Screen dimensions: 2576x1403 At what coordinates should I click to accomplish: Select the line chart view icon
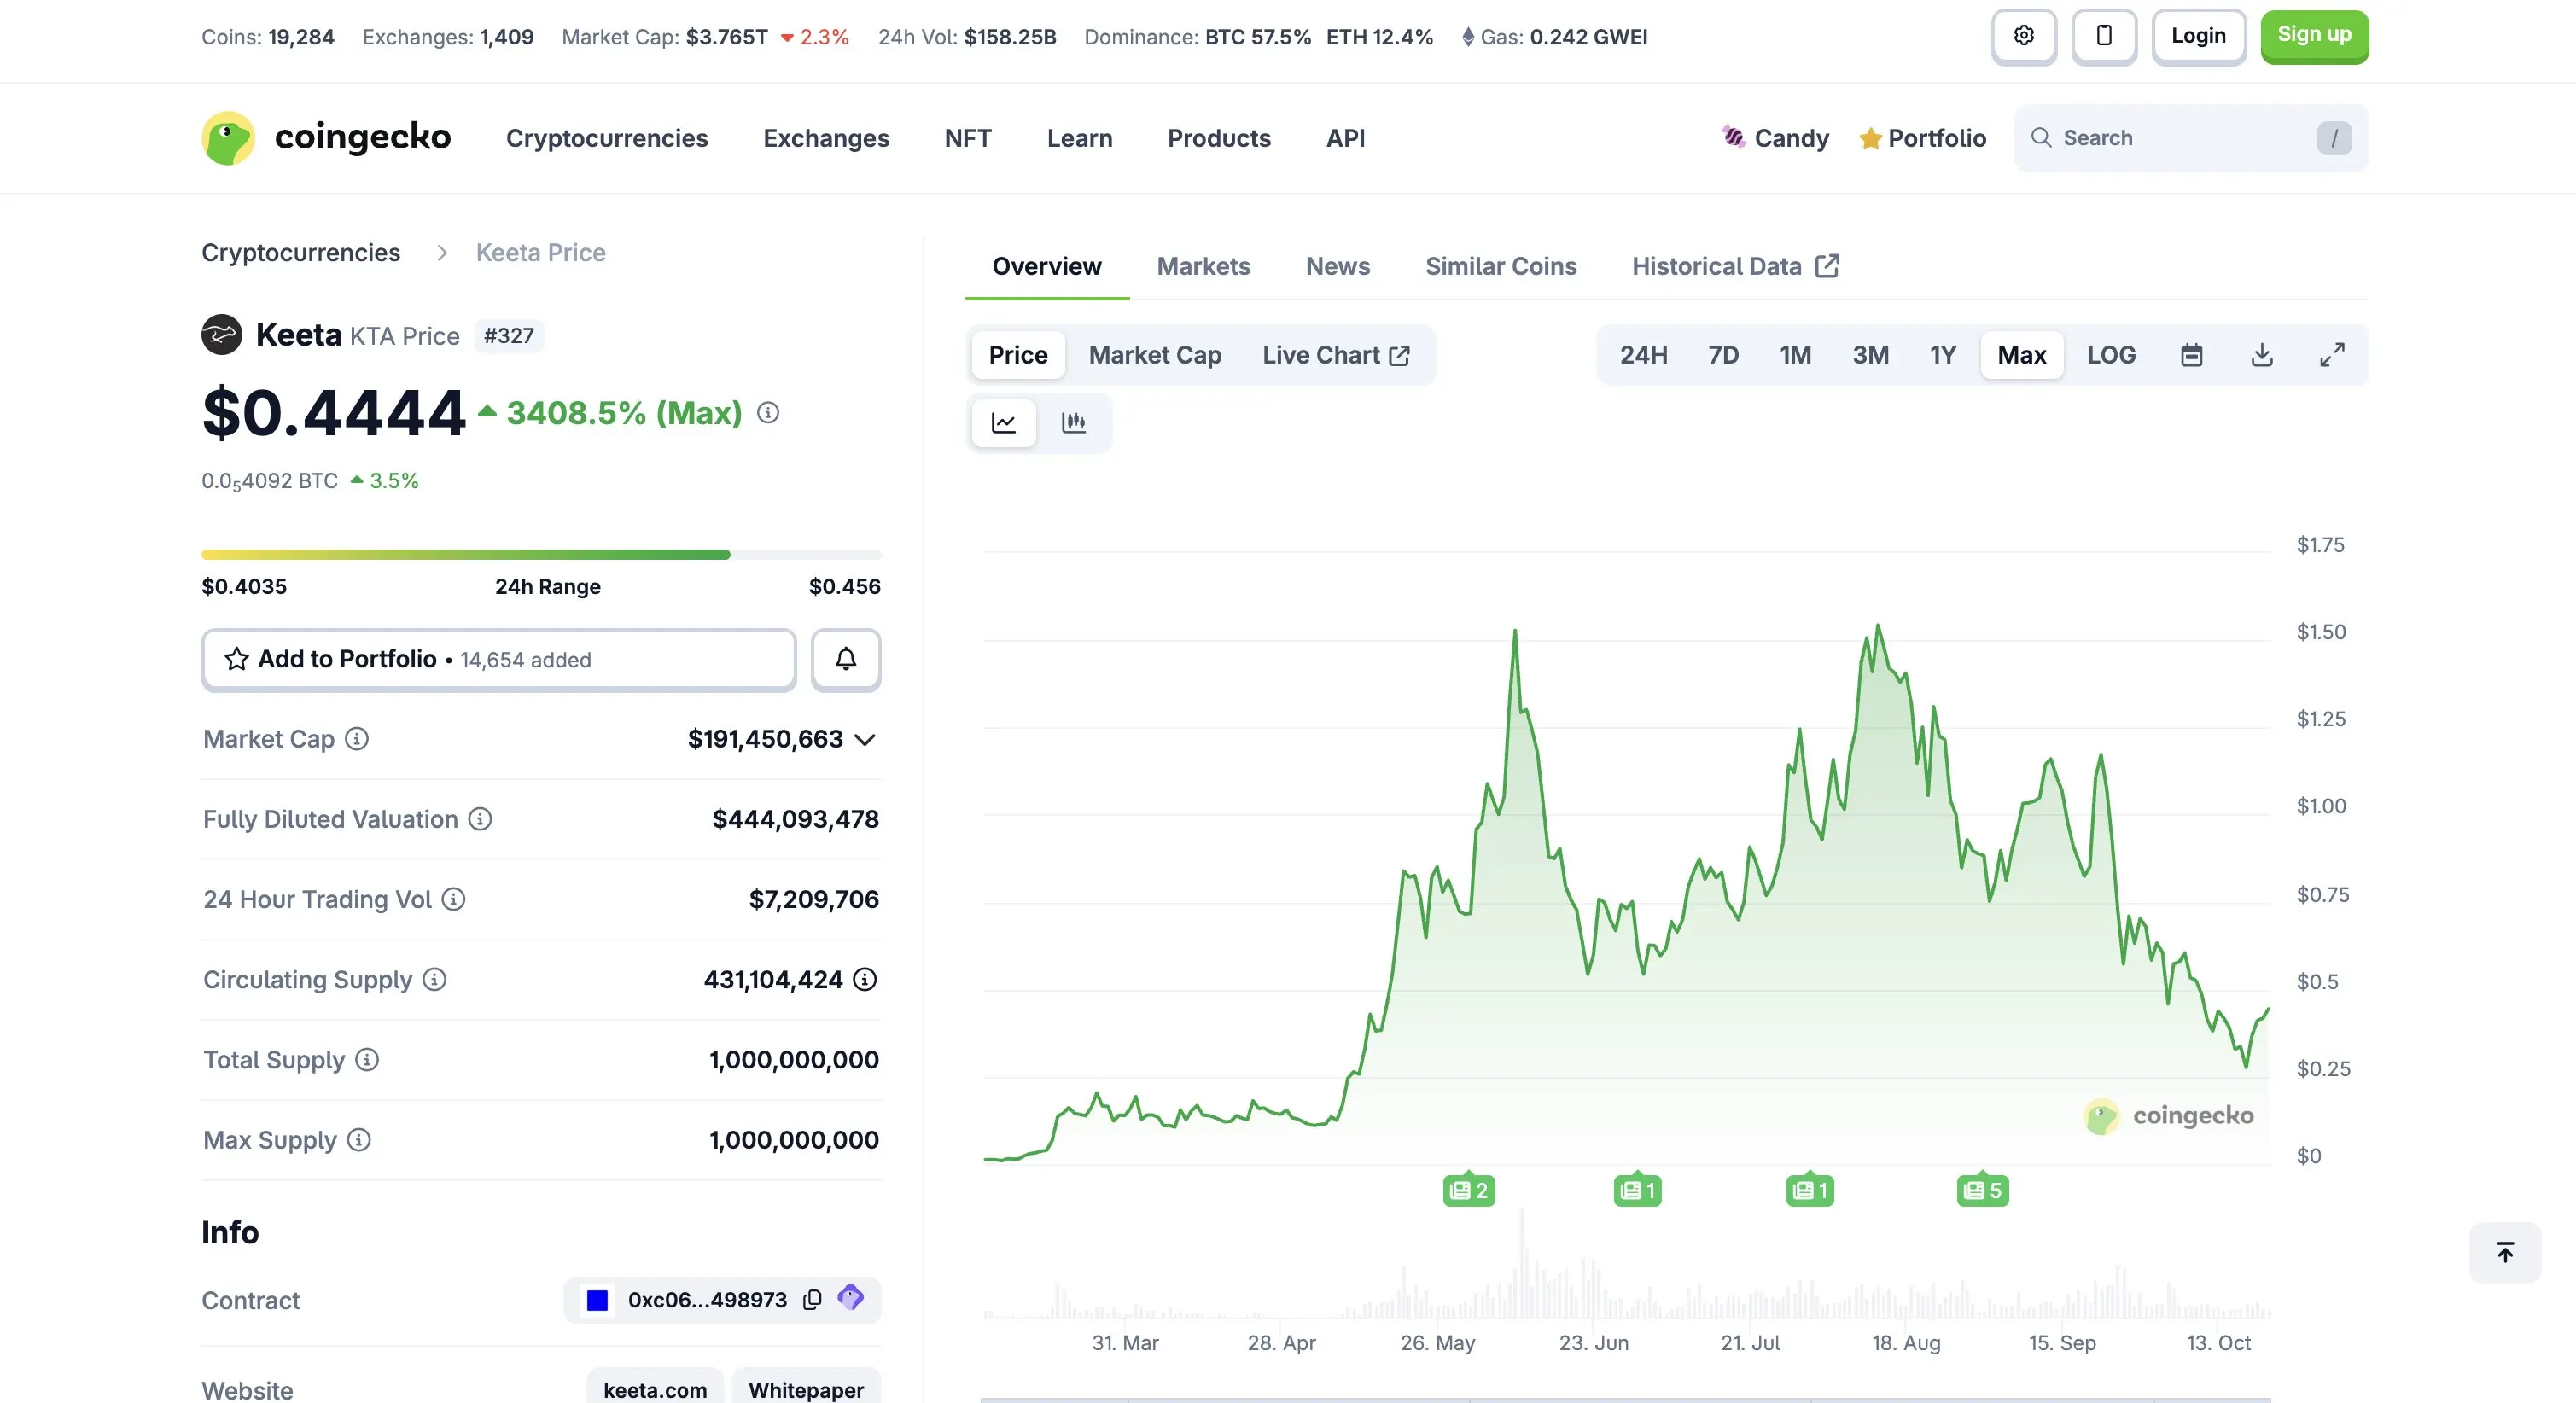pyautogui.click(x=1003, y=423)
